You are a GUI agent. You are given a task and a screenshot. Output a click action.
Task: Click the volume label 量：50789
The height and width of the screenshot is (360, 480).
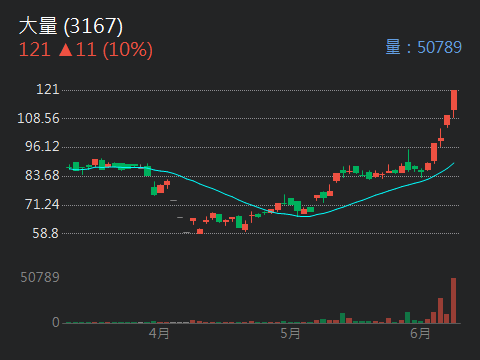(424, 47)
